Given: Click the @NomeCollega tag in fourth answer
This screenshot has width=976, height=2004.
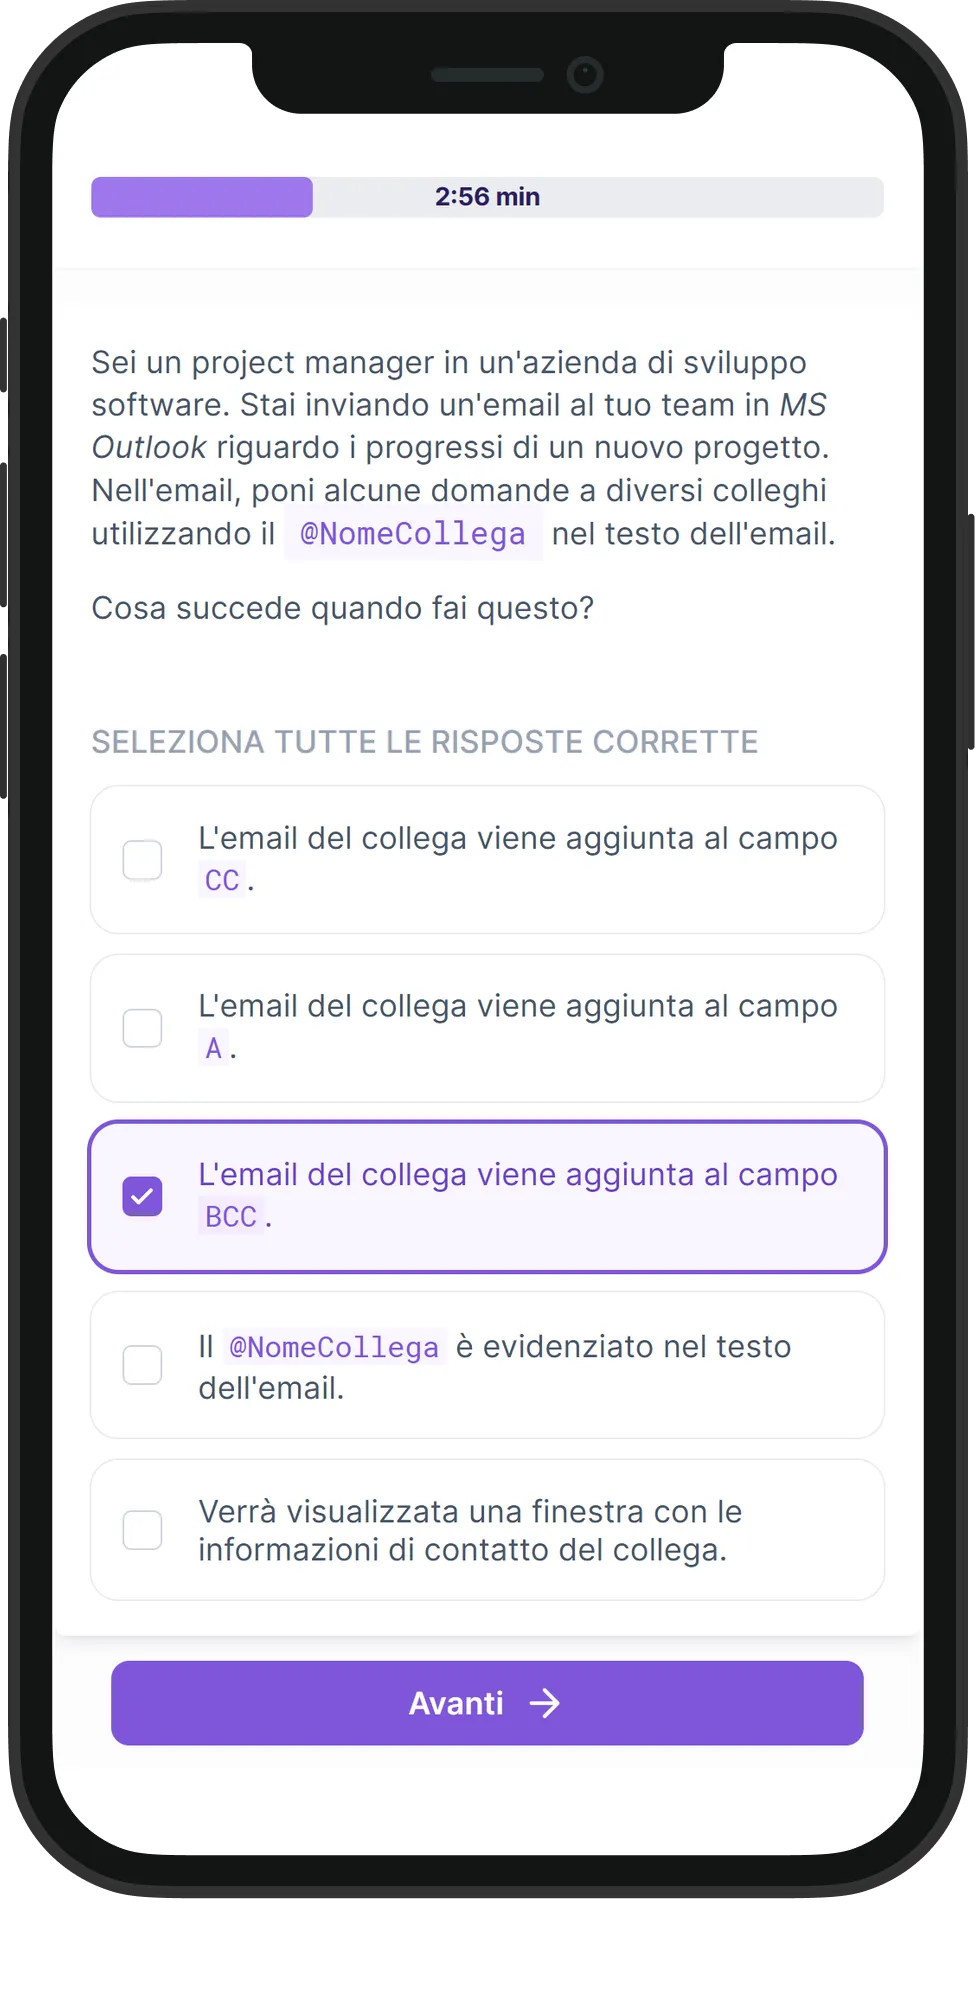Looking at the screenshot, I should point(334,1348).
